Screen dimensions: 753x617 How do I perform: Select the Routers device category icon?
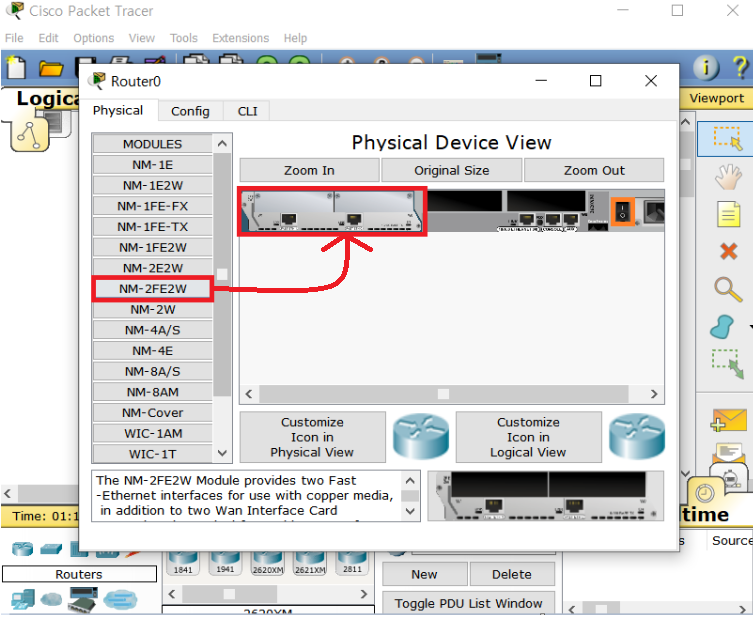tap(22, 548)
